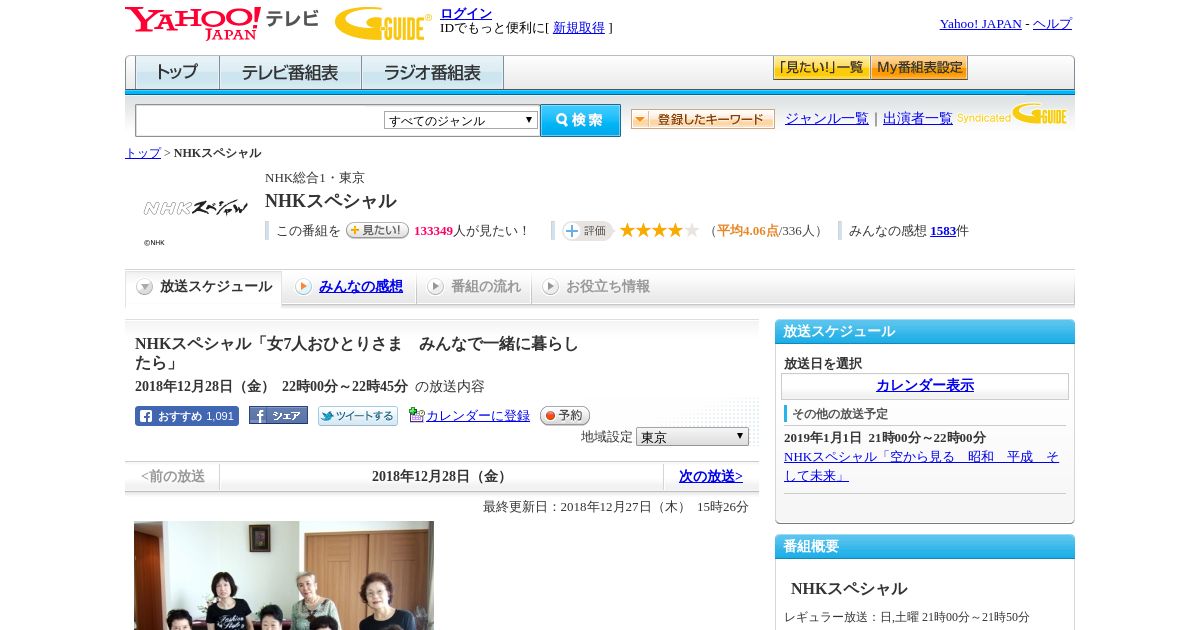Open the 出演者一覧 link

[918, 118]
